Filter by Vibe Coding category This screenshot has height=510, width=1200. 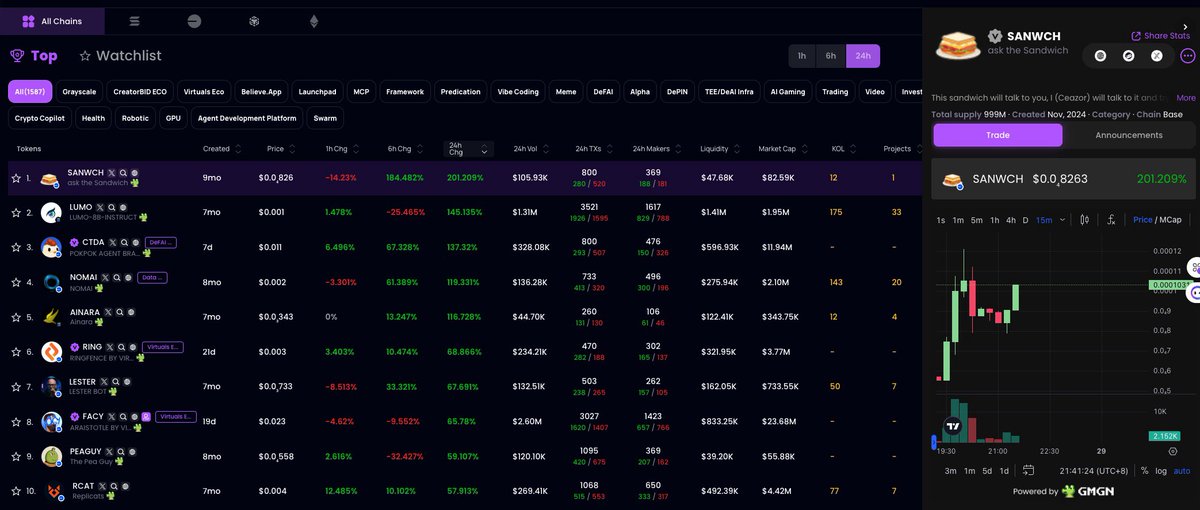518,91
